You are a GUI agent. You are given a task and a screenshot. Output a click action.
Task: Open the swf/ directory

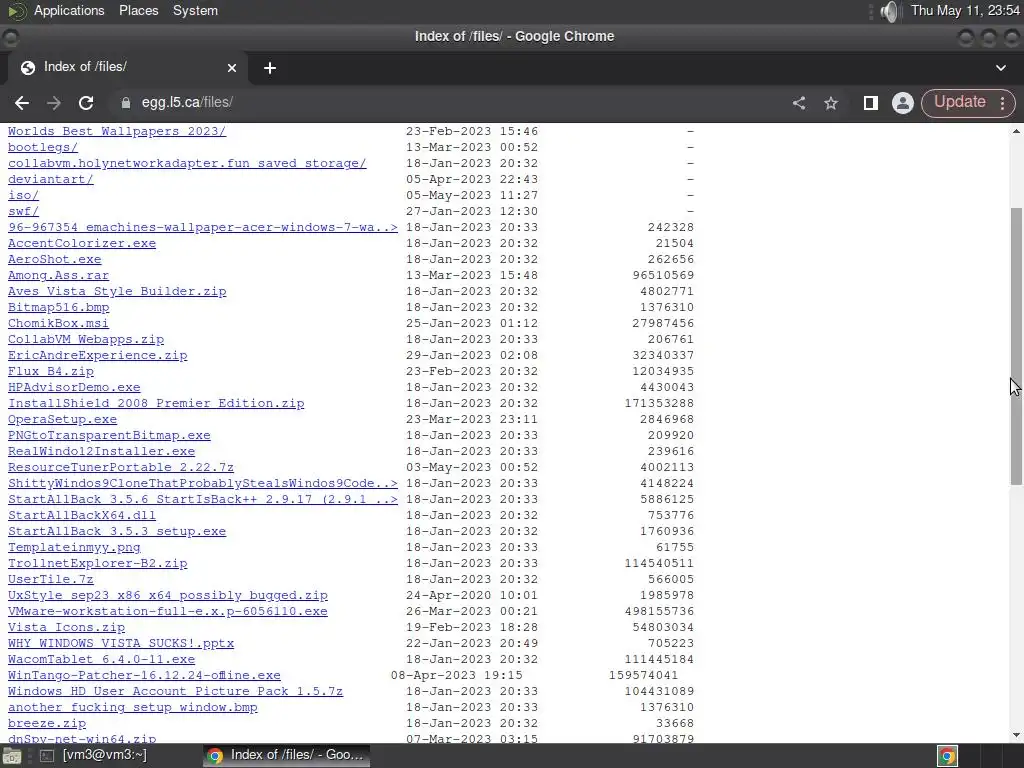[24, 212]
